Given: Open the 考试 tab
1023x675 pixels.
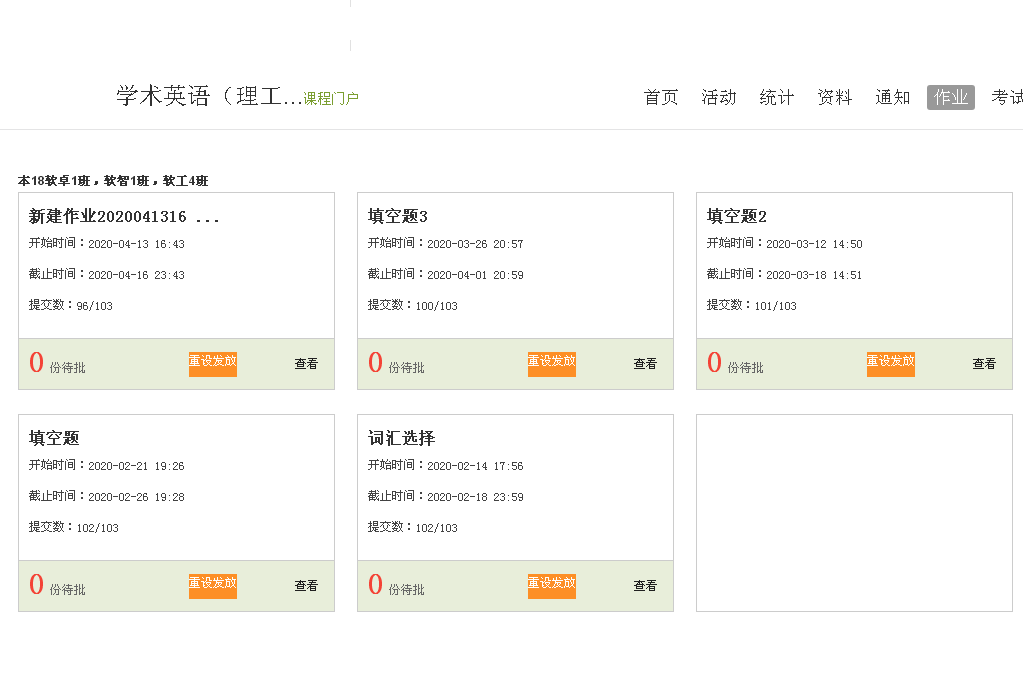Looking at the screenshot, I should [x=1006, y=97].
